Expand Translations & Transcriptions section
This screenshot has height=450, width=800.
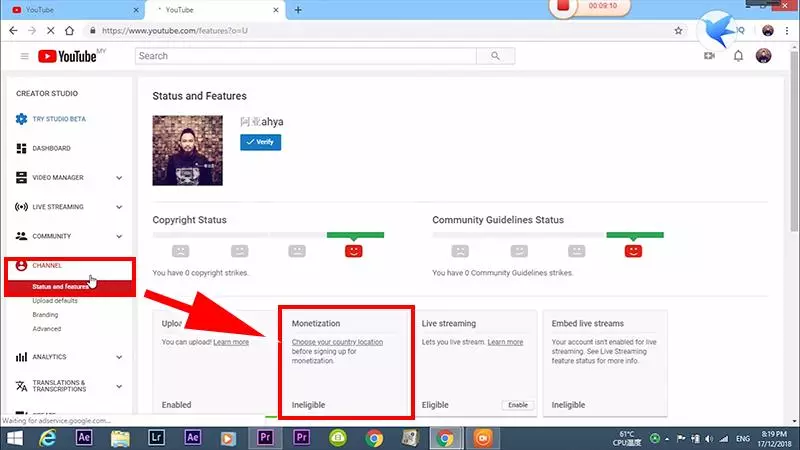(119, 386)
